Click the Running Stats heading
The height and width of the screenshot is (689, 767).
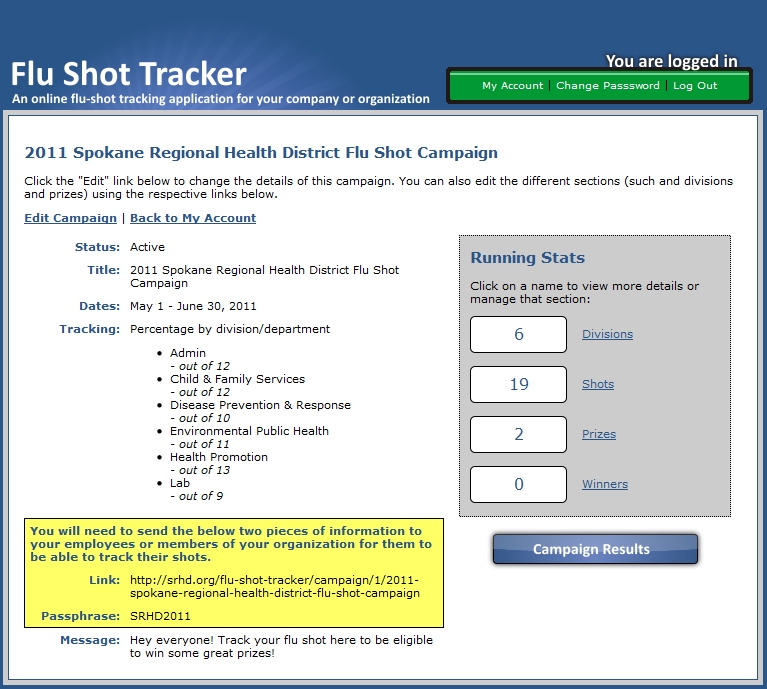point(527,258)
